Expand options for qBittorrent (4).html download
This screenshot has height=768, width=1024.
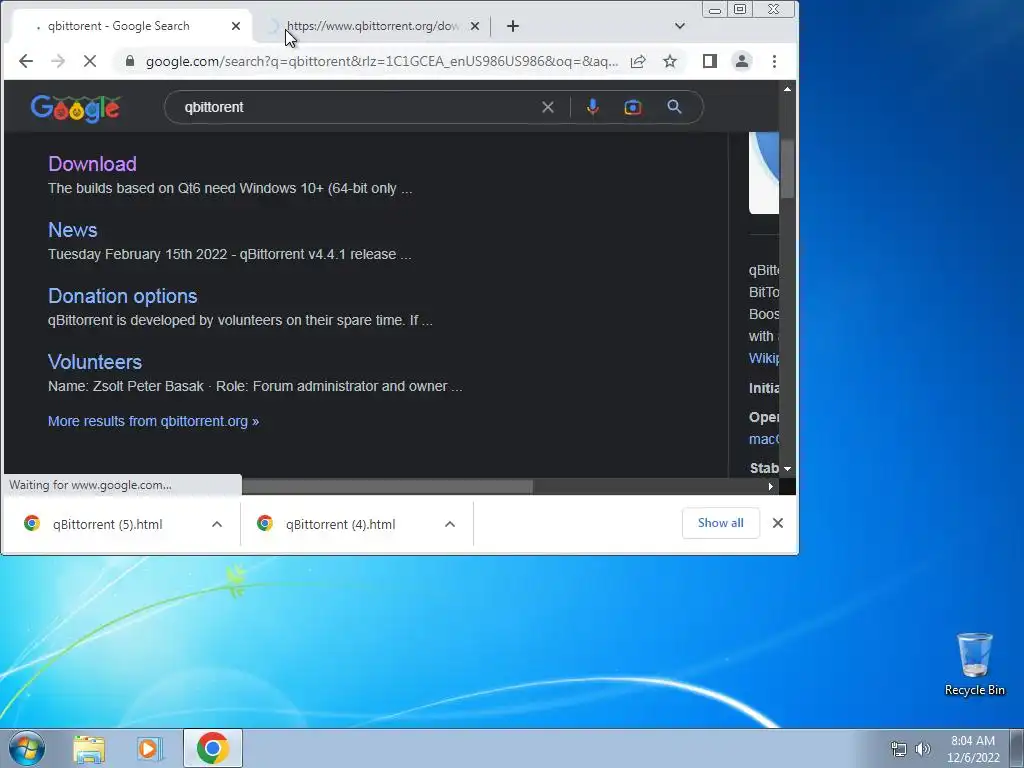(449, 524)
